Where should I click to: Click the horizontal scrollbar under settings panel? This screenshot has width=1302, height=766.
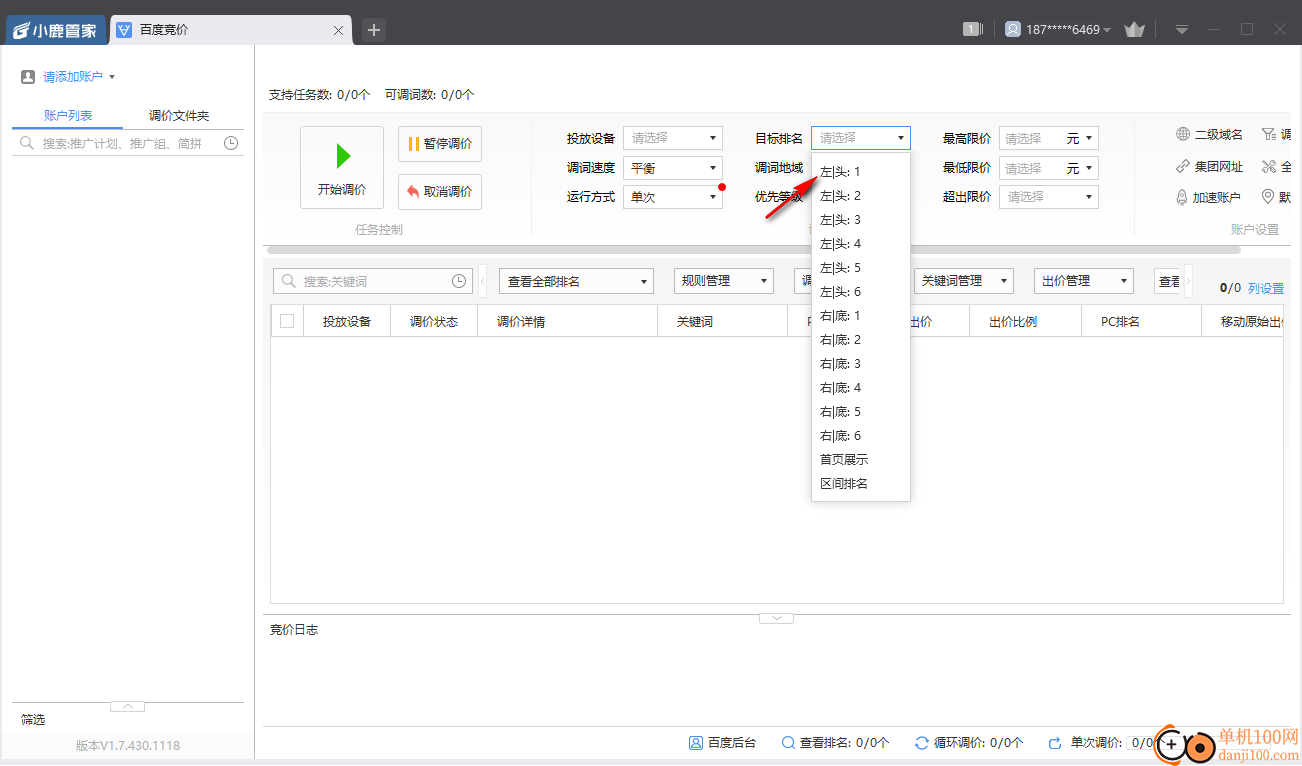[x=753, y=250]
